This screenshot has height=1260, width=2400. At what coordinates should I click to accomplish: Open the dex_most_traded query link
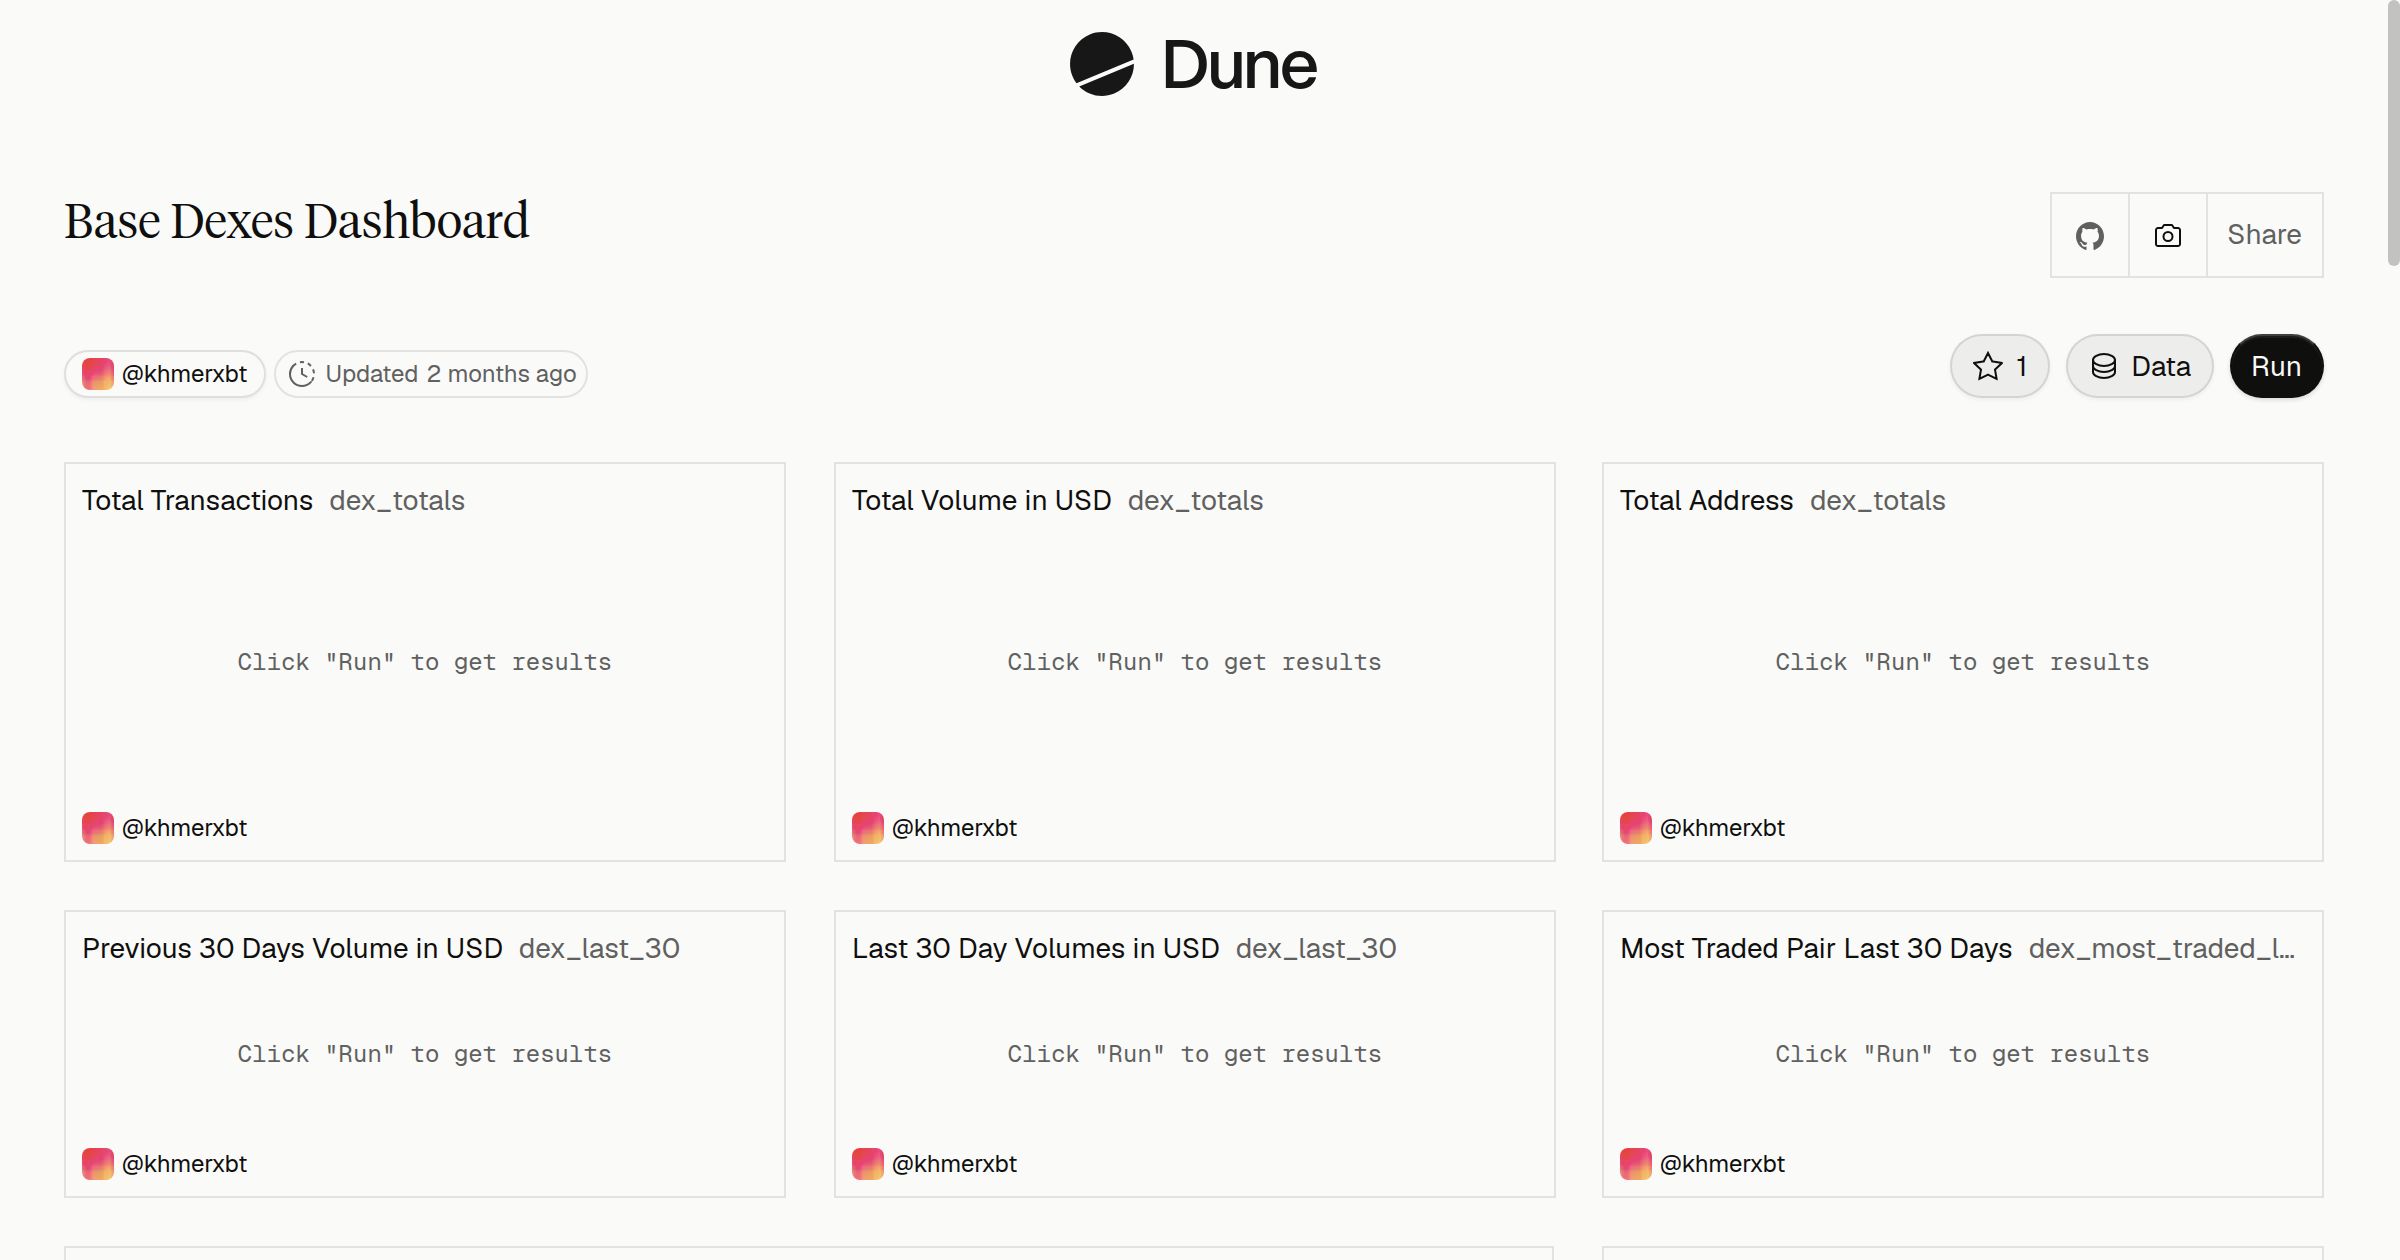click(2162, 948)
